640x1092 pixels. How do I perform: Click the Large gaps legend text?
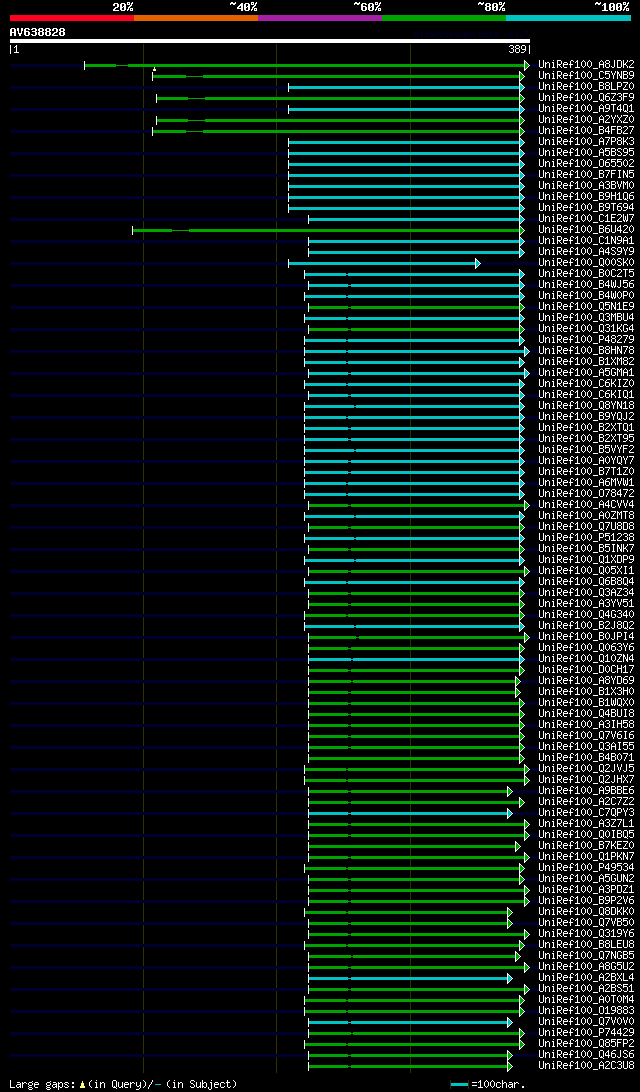[123, 1084]
